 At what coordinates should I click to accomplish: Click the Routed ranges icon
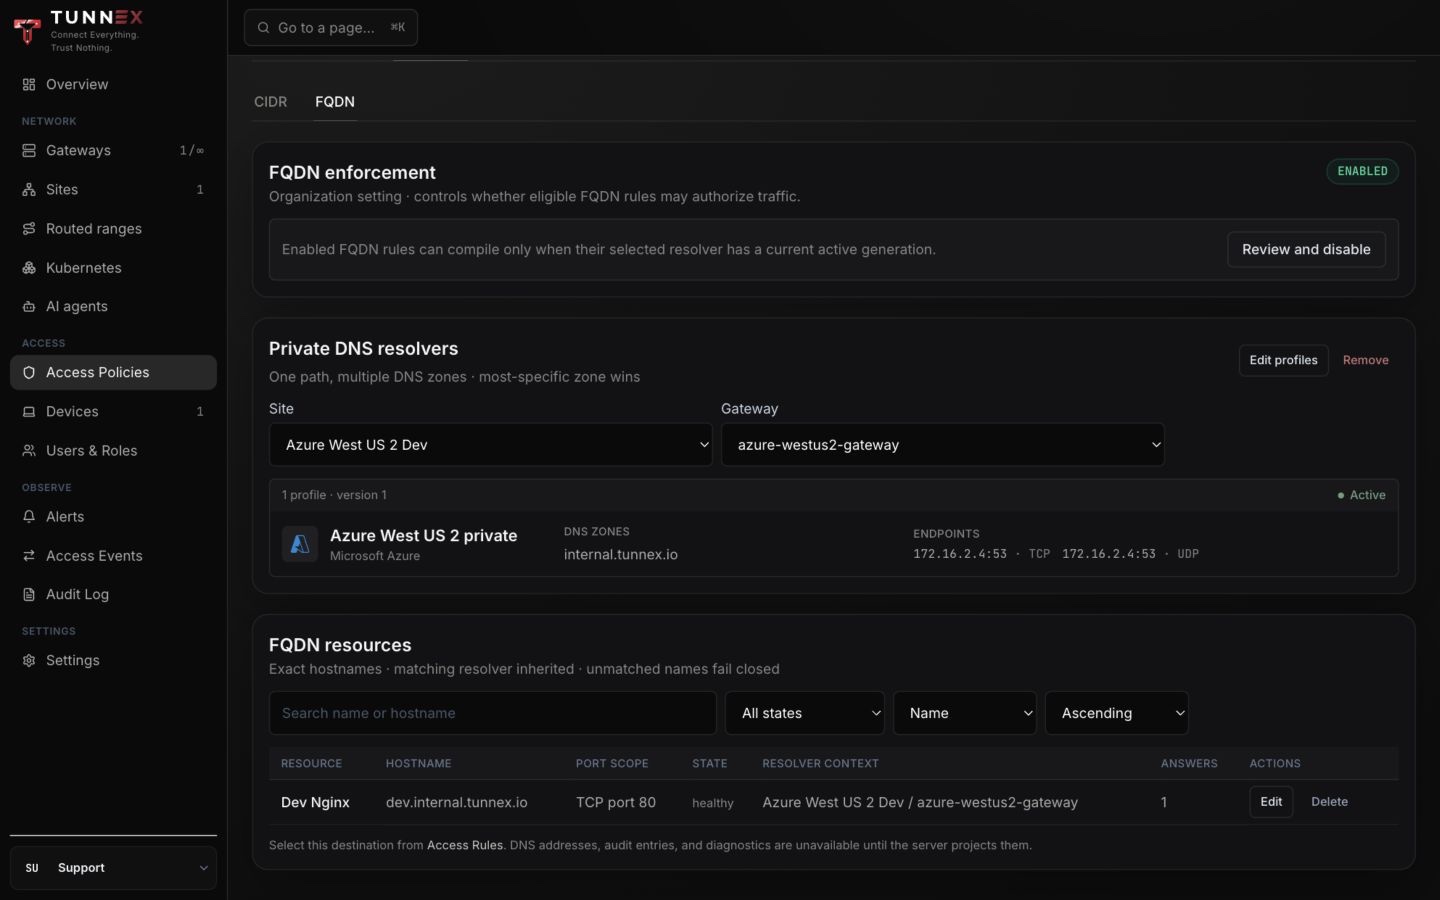29,229
